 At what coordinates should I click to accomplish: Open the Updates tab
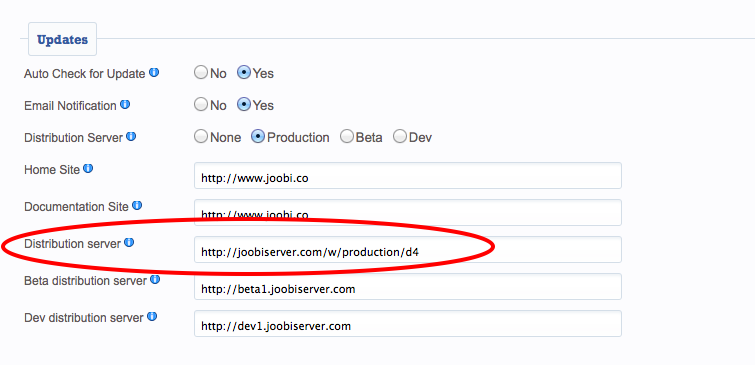[x=63, y=39]
